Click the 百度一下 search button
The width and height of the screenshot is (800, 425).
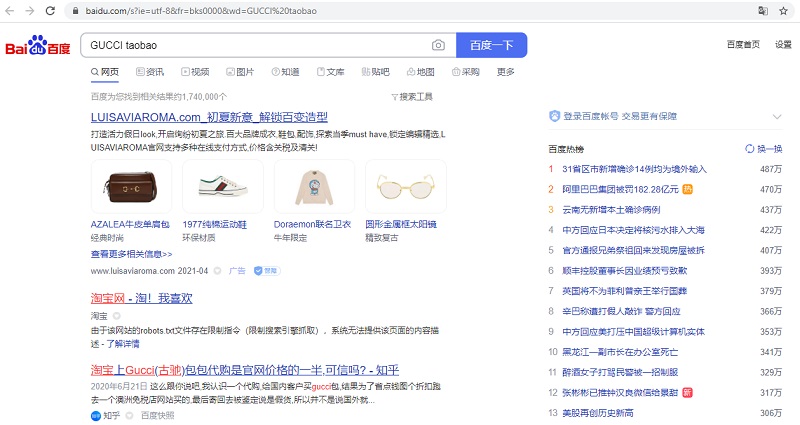(491, 45)
